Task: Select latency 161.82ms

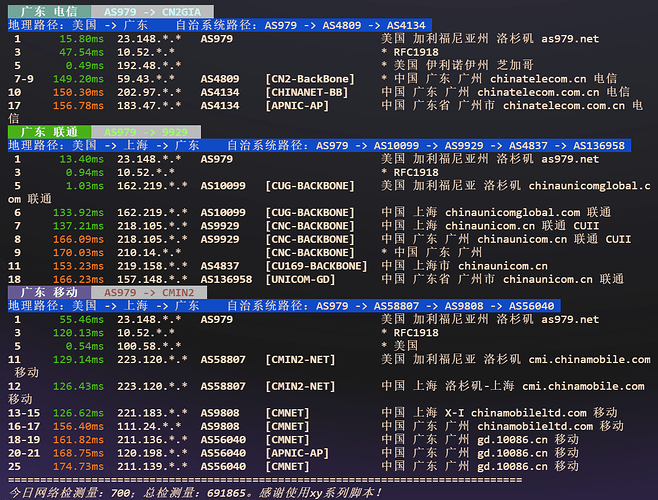Action: tap(78, 440)
